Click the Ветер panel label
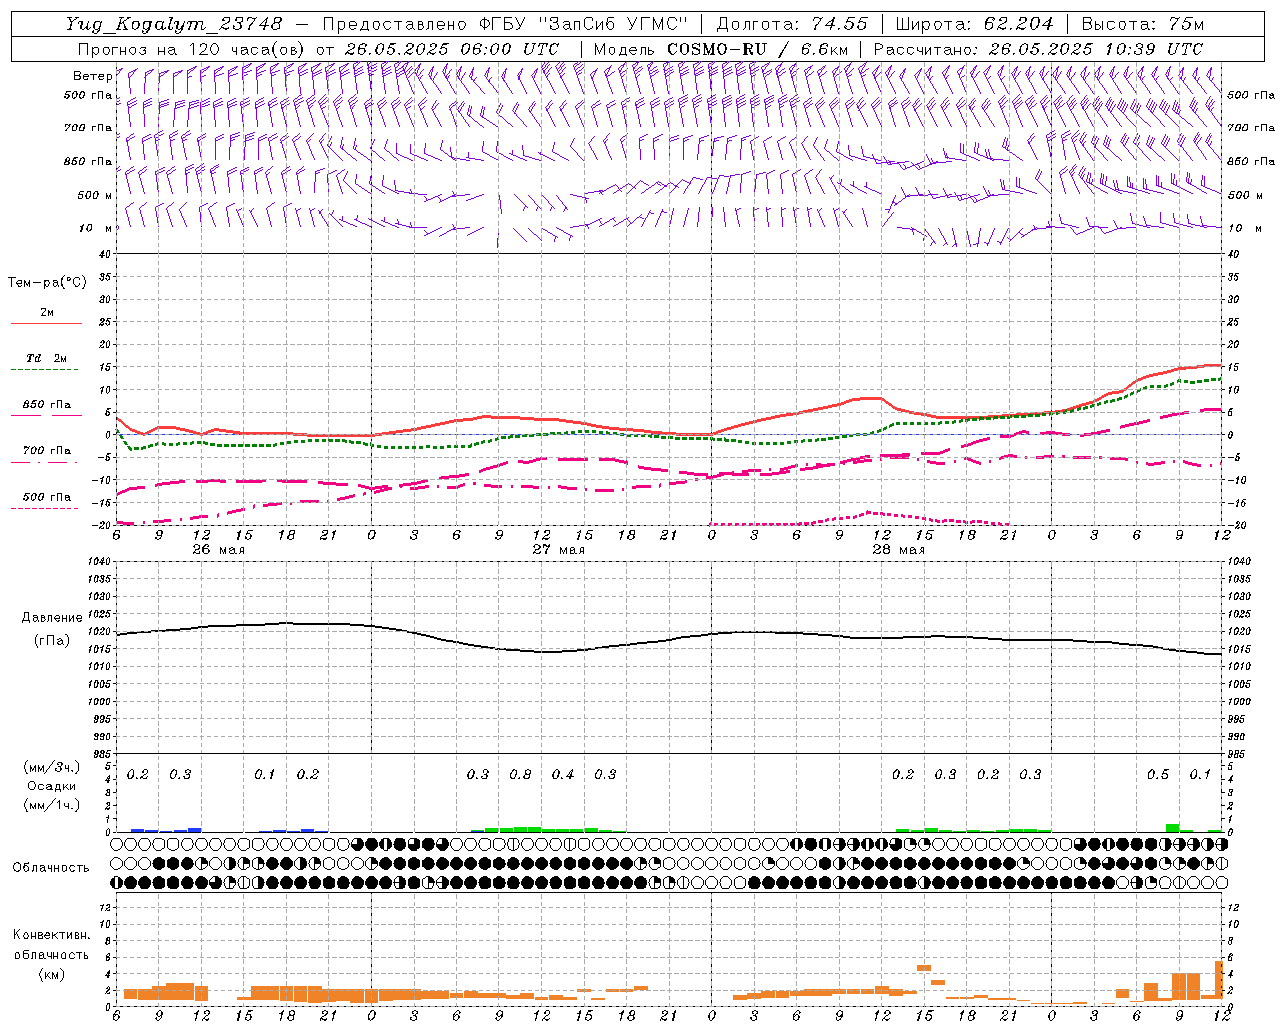The image size is (1280, 1024). (x=92, y=75)
